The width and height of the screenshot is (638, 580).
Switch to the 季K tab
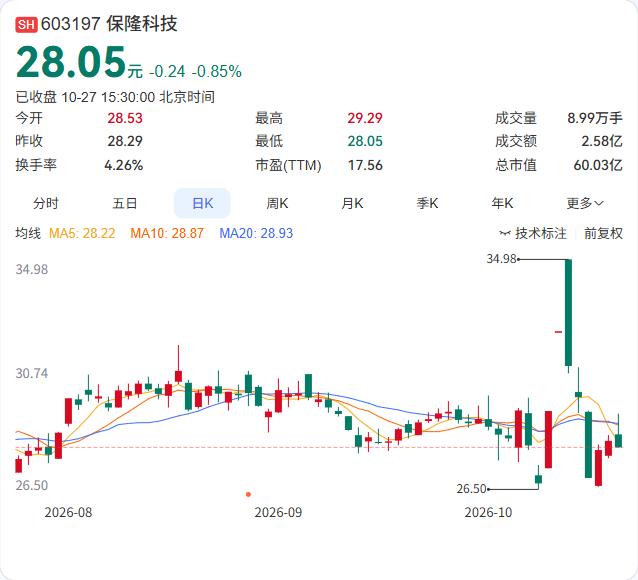coord(427,203)
